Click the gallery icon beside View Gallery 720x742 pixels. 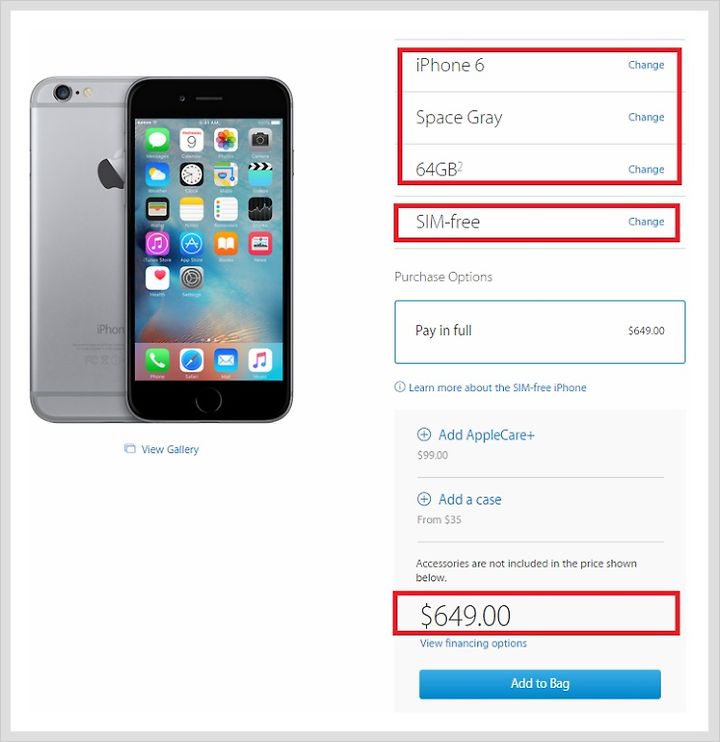point(130,449)
